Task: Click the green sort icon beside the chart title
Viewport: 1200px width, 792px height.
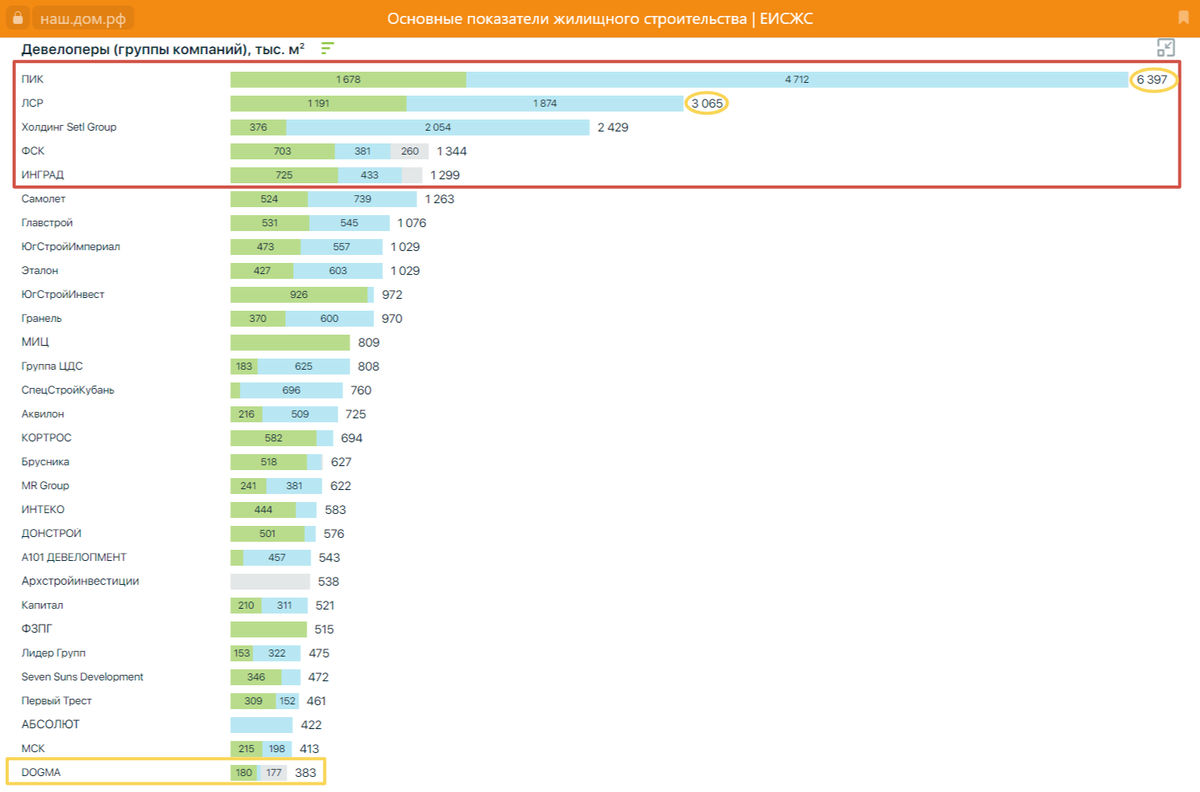Action: (x=327, y=47)
